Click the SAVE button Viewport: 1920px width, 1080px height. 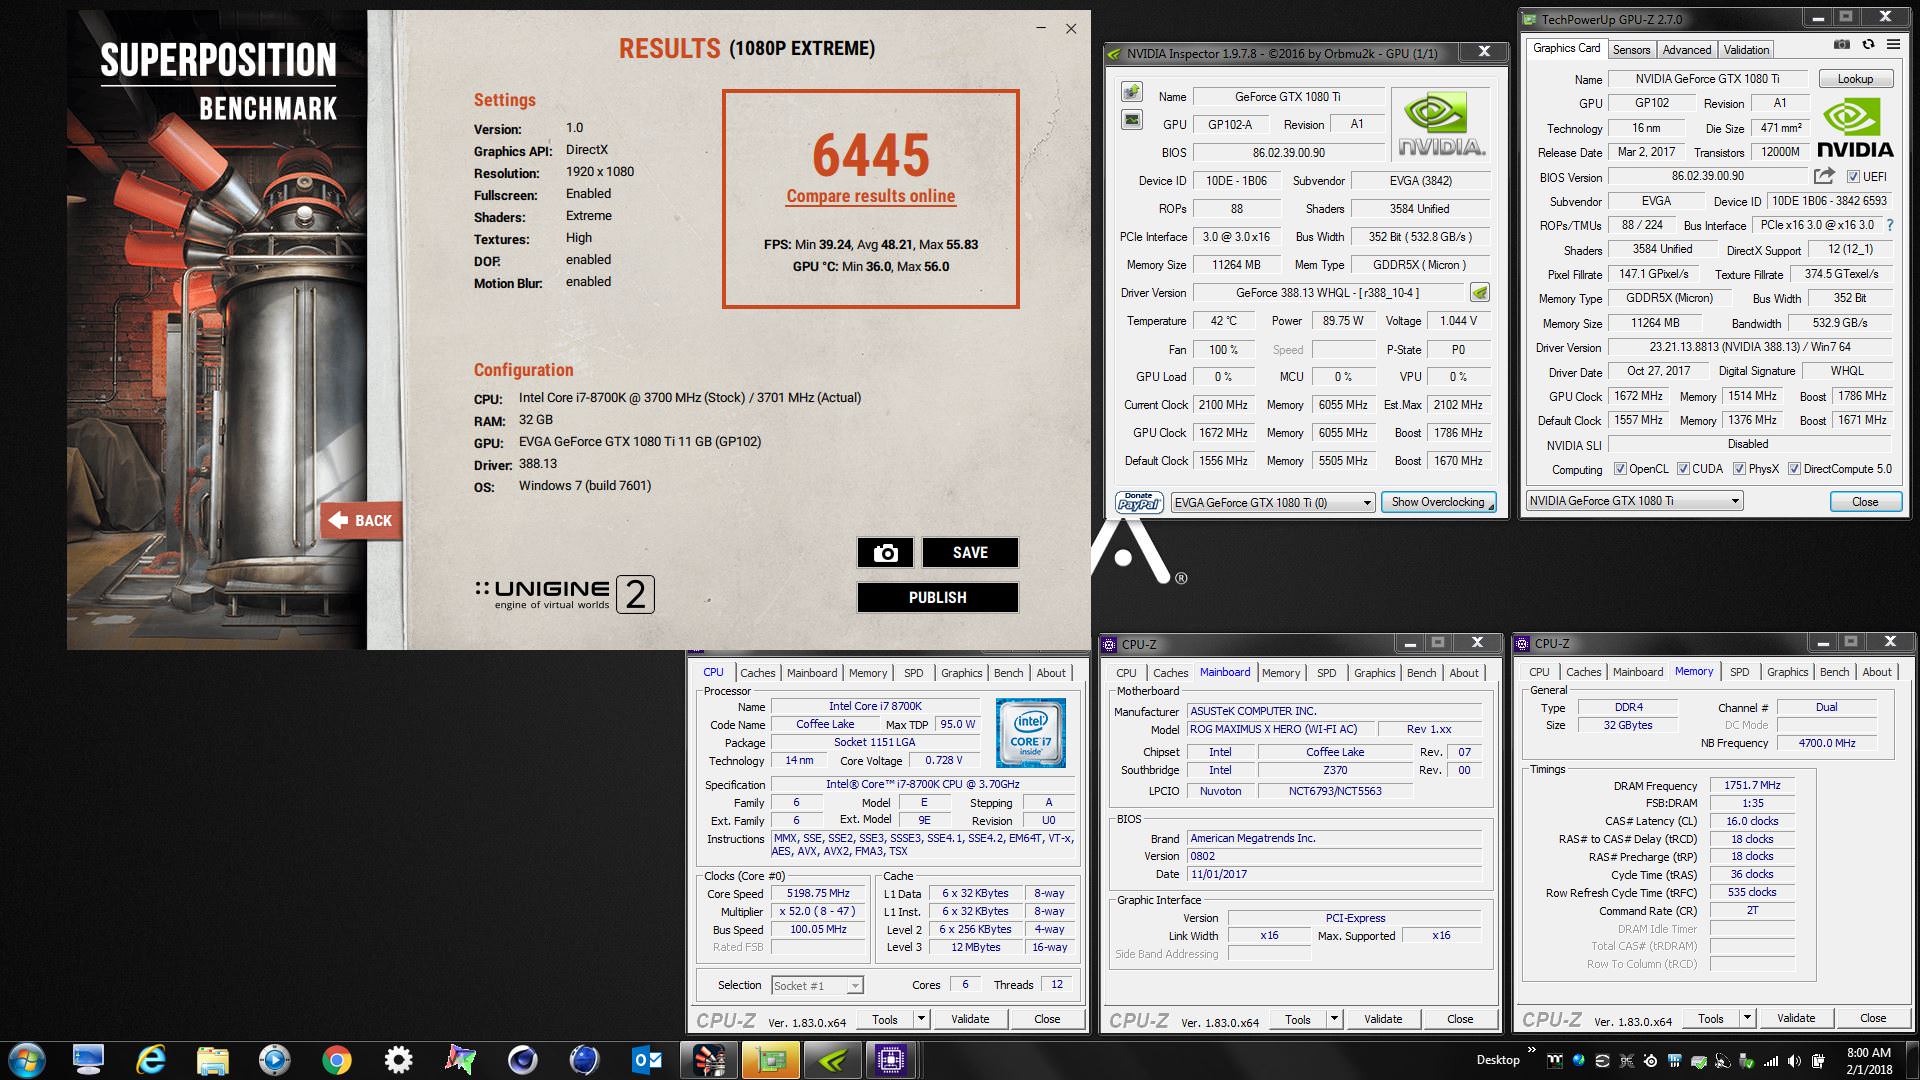970,553
